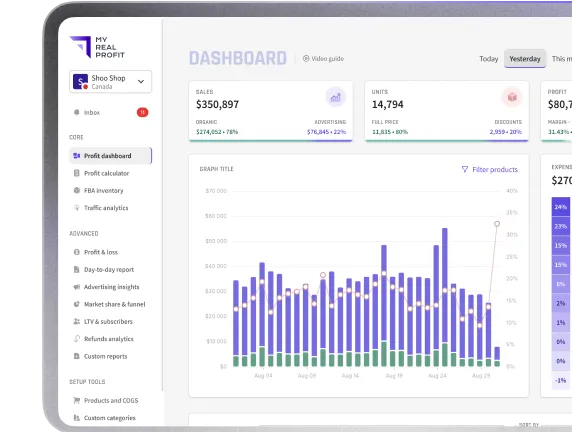Open Custom categories

pos(109,418)
